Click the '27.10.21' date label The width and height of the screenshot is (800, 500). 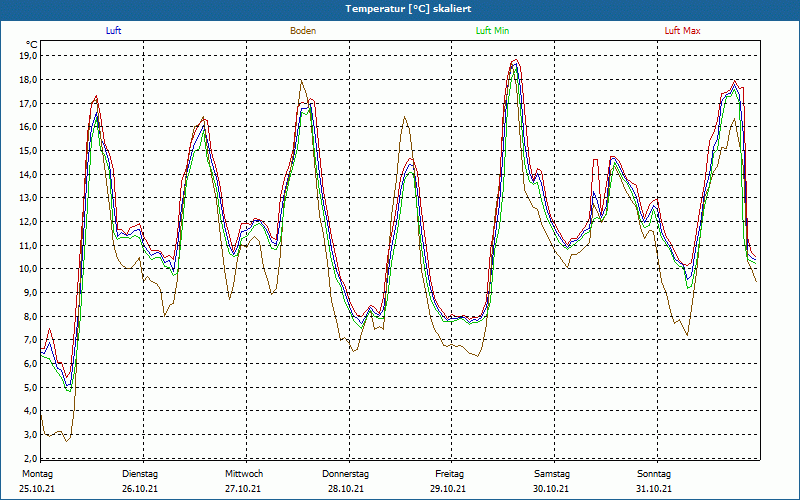(x=243, y=489)
